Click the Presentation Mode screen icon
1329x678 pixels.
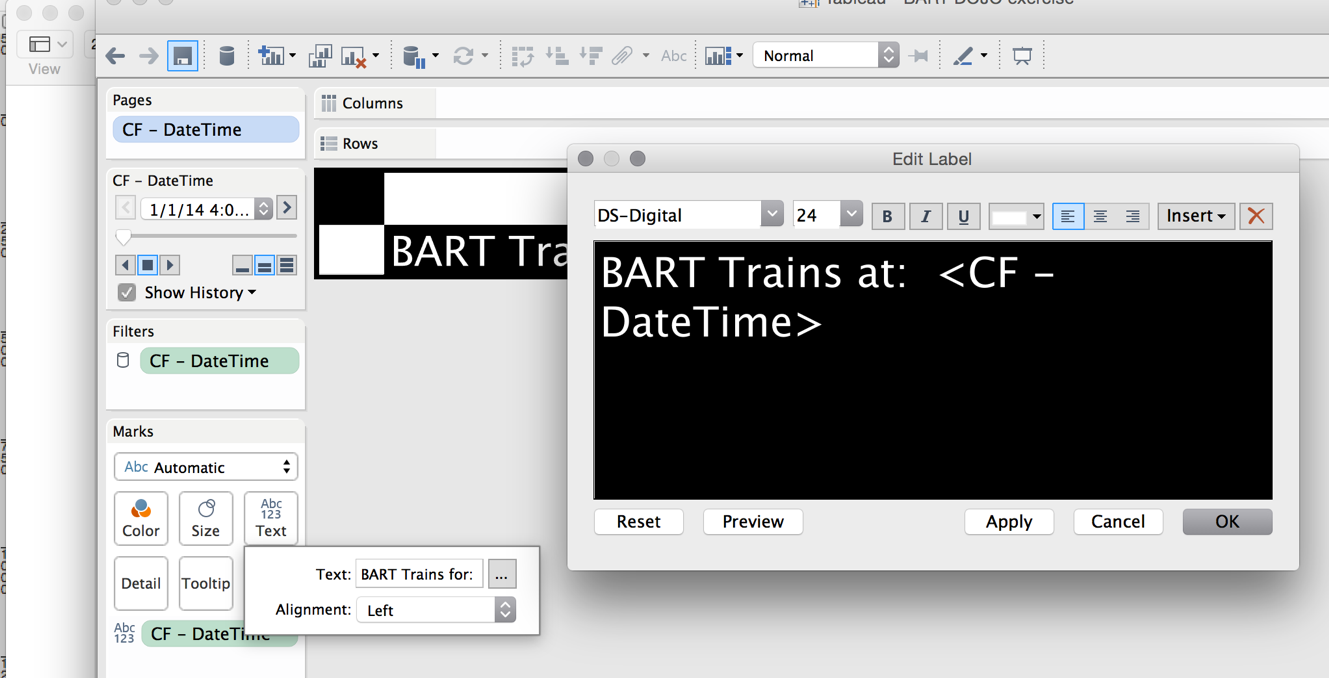tap(1022, 56)
